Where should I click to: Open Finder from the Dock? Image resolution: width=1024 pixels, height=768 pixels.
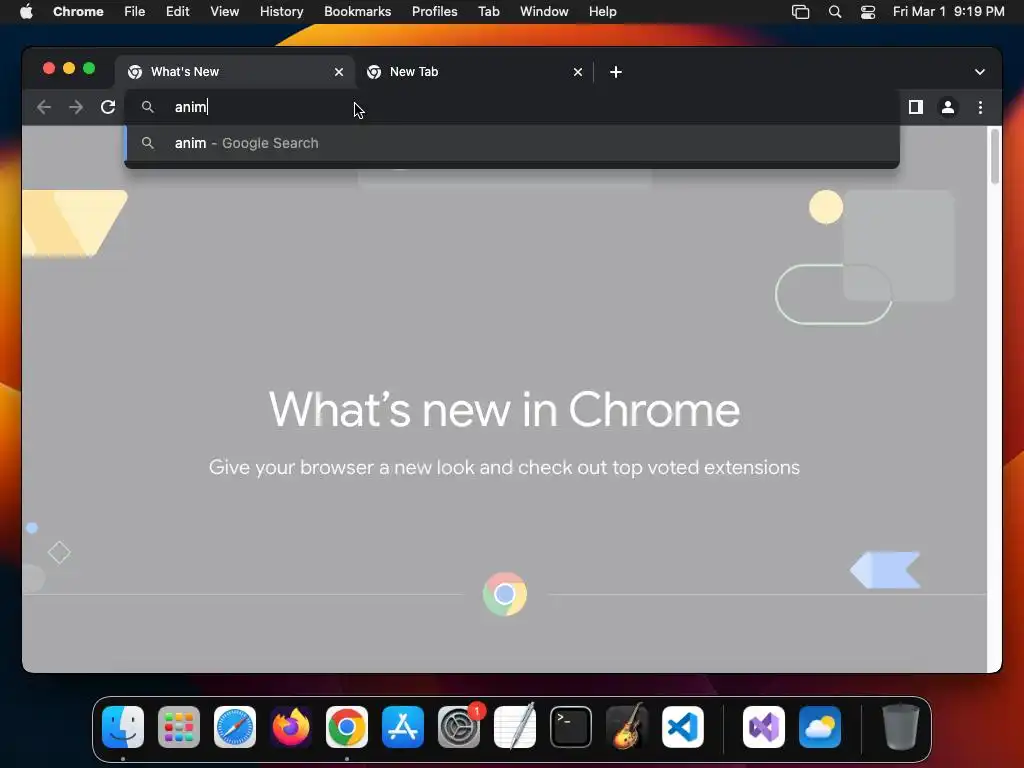click(123, 727)
